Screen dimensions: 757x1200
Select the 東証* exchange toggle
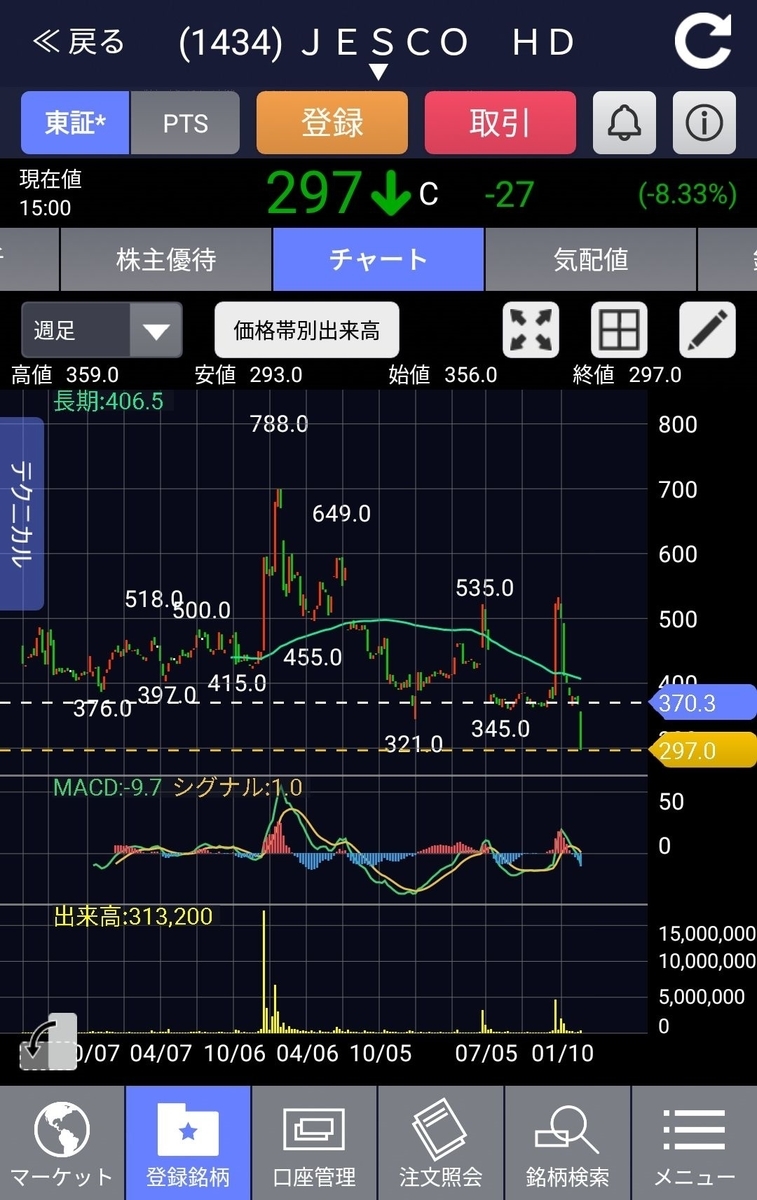(x=75, y=123)
